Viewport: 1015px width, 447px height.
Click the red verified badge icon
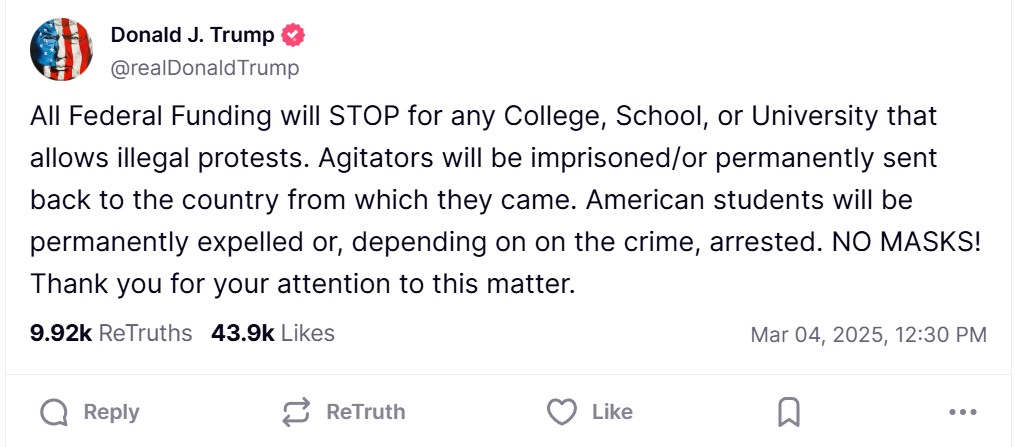click(x=293, y=35)
